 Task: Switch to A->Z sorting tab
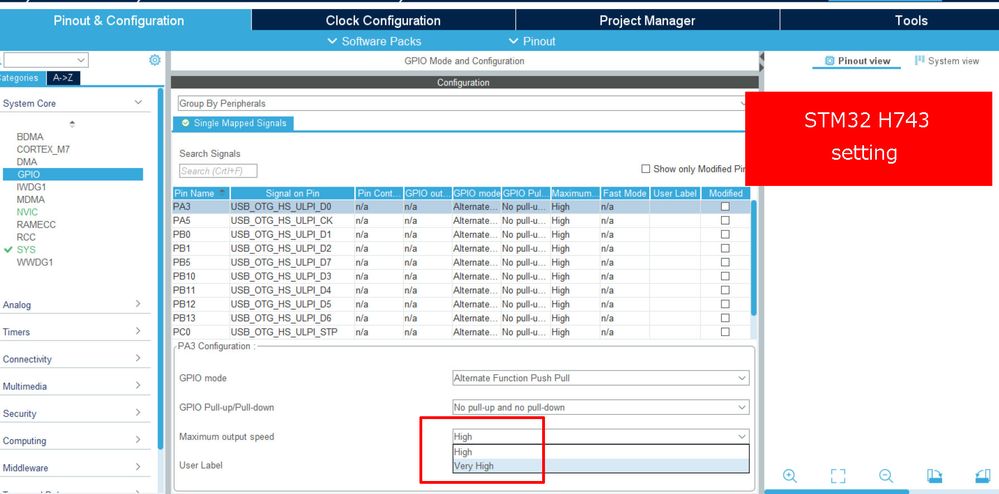(x=63, y=78)
